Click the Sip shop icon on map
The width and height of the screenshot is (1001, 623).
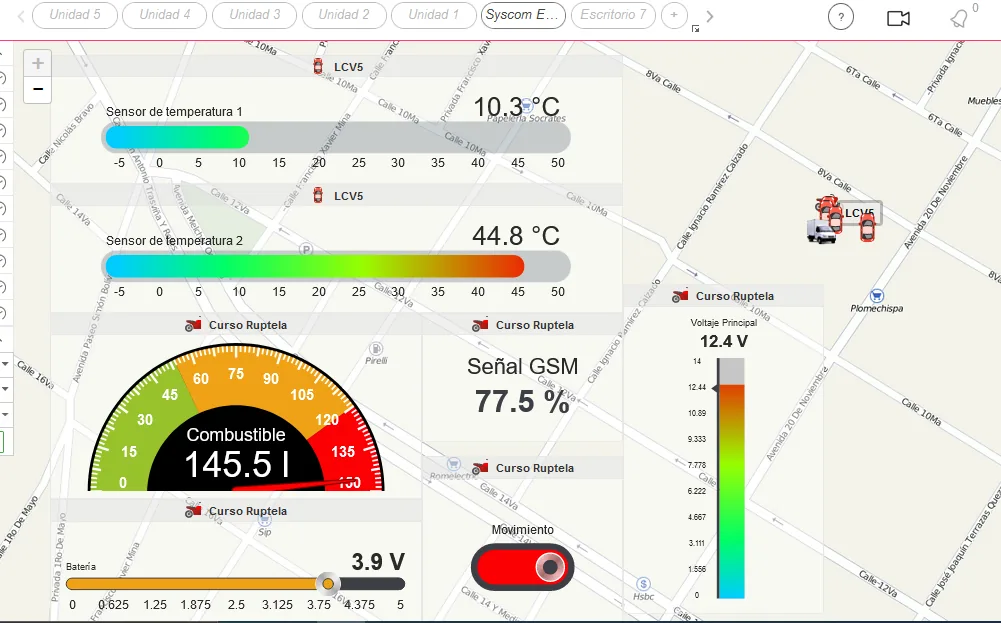pyautogui.click(x=264, y=520)
